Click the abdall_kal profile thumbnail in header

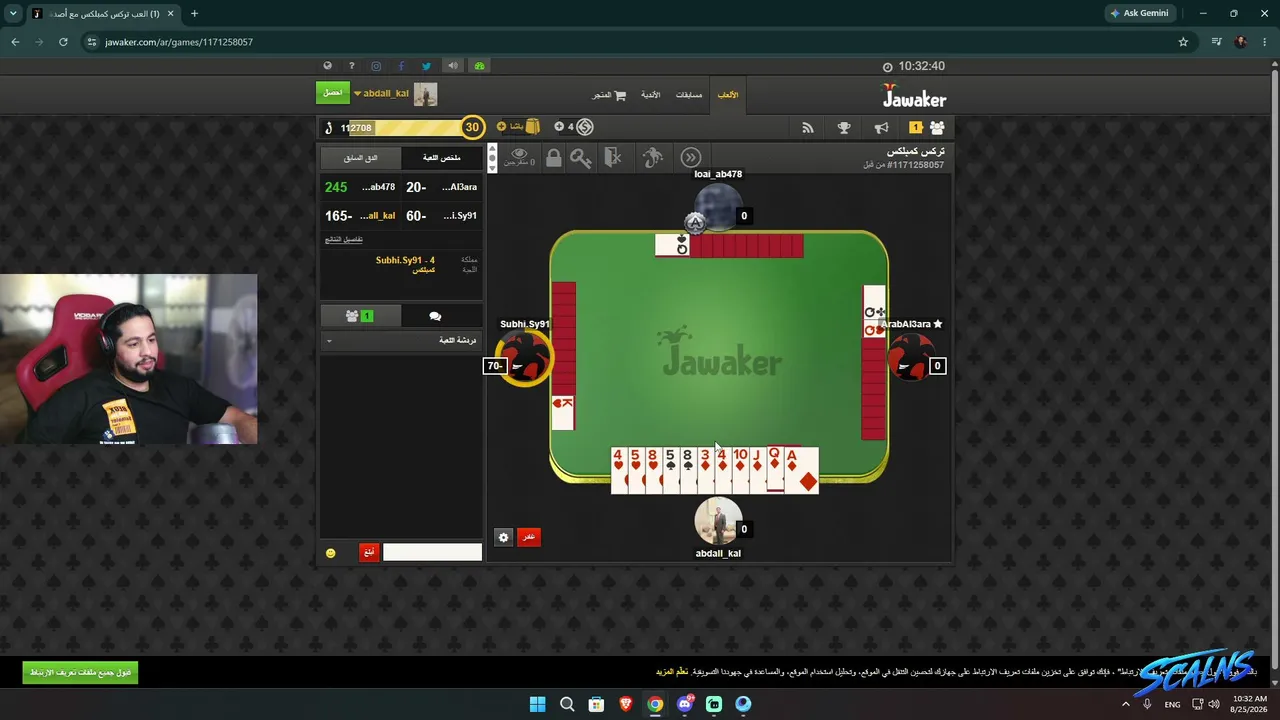425,94
